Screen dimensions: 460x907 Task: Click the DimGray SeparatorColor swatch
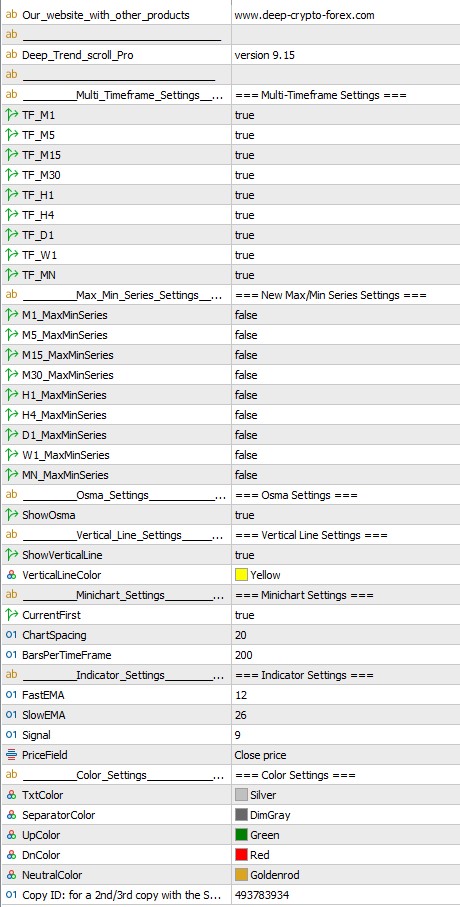[241, 815]
